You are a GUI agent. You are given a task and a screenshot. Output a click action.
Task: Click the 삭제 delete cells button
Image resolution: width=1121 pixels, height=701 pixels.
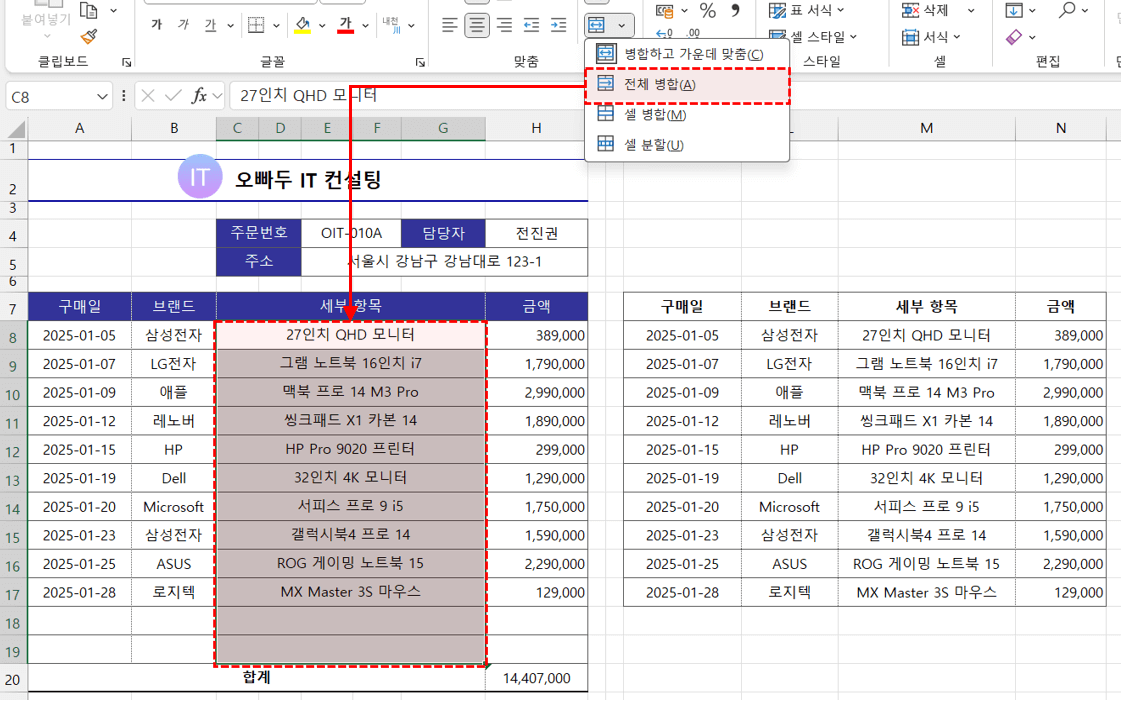click(925, 10)
